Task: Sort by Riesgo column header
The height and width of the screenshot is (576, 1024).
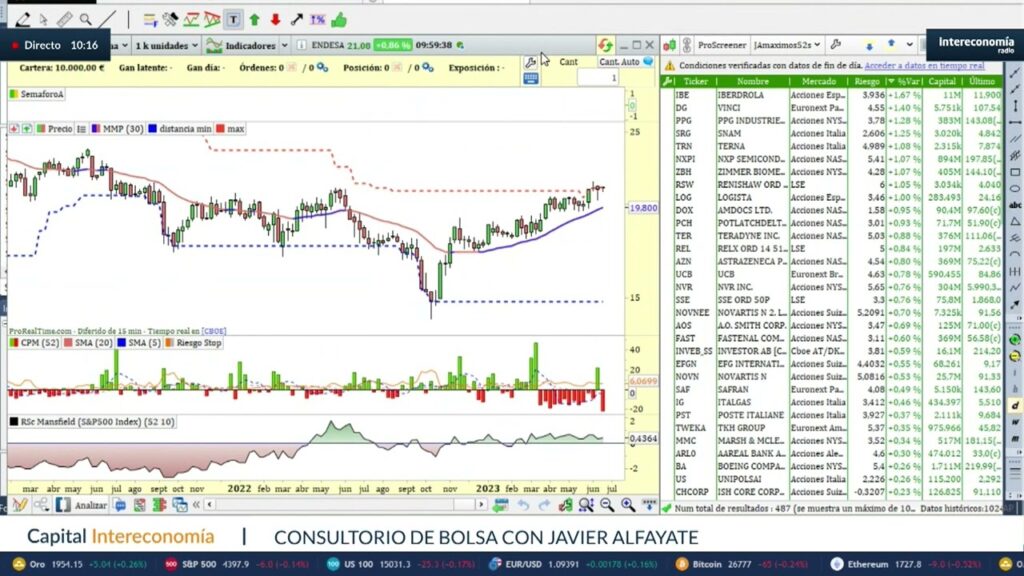Action: [867, 82]
